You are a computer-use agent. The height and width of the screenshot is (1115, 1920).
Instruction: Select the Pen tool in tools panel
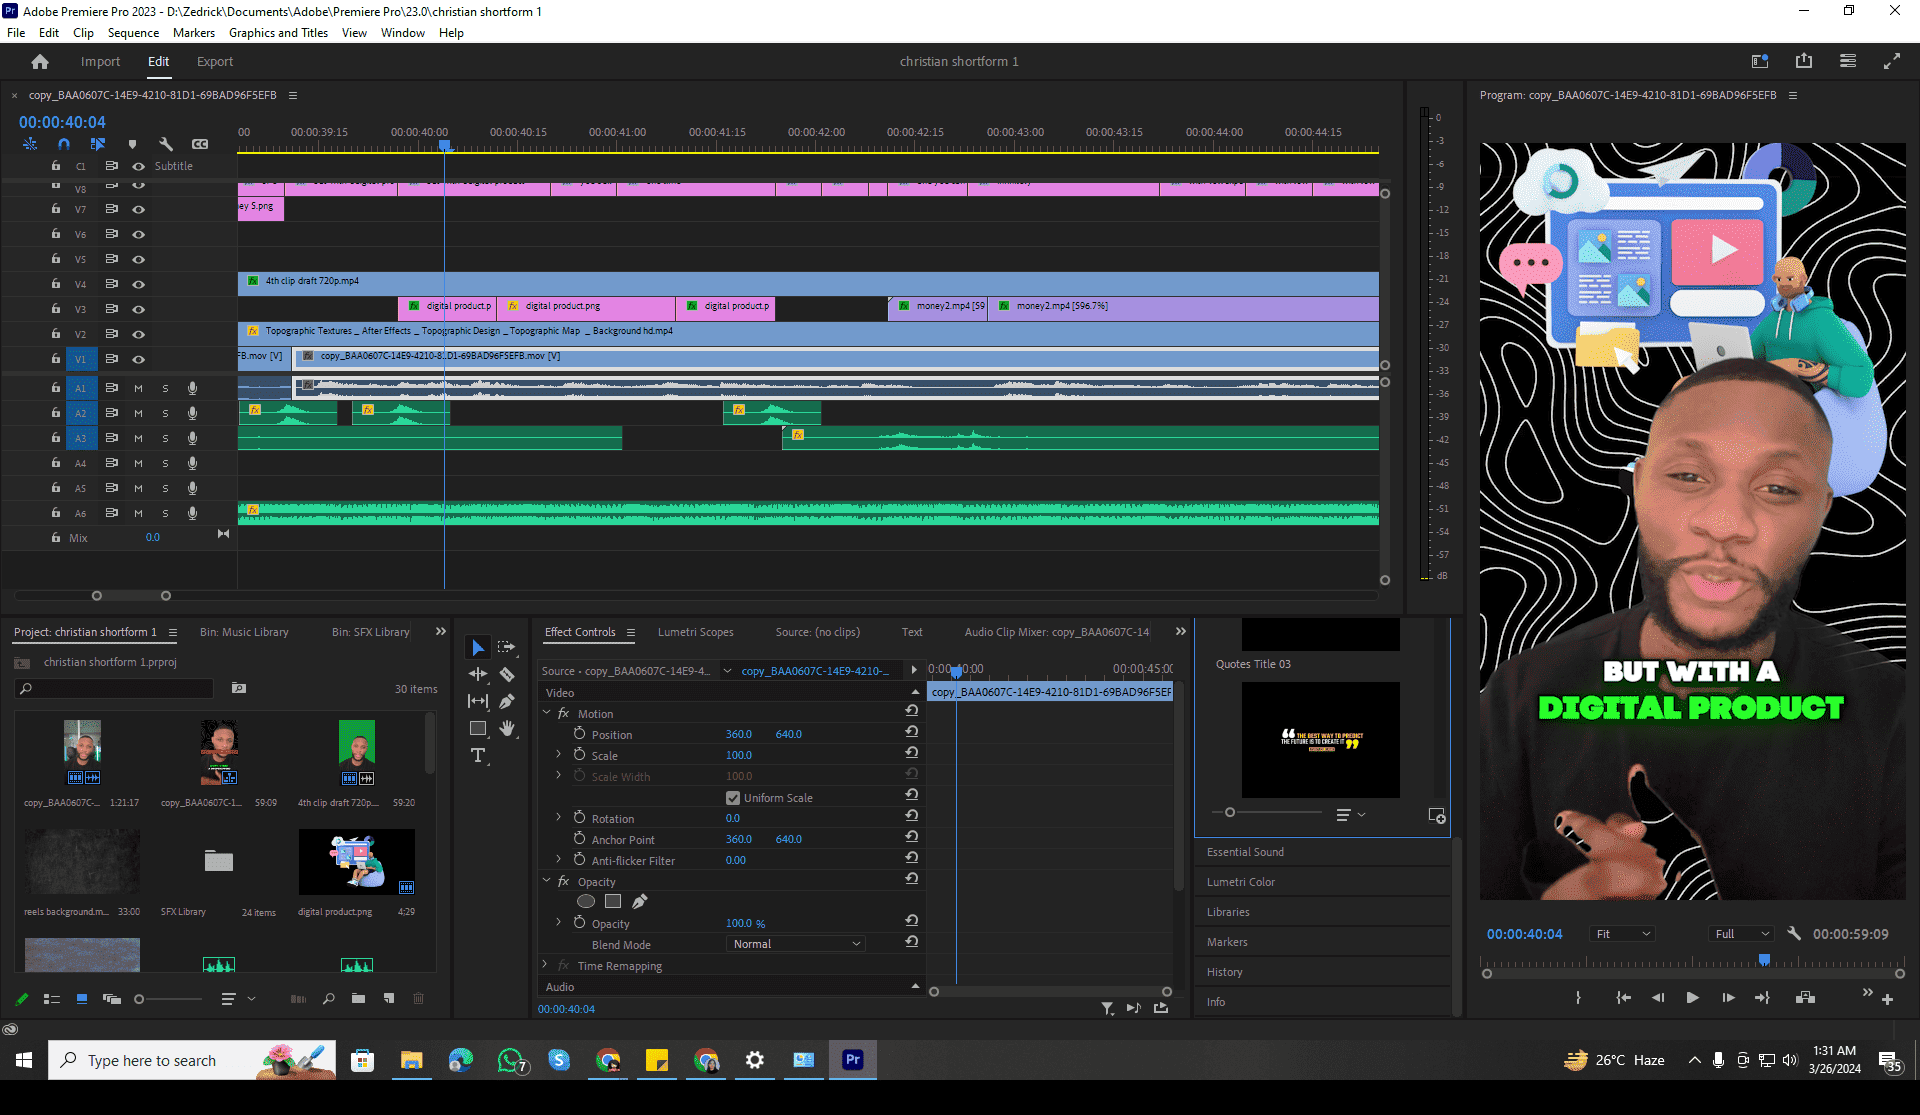click(507, 702)
